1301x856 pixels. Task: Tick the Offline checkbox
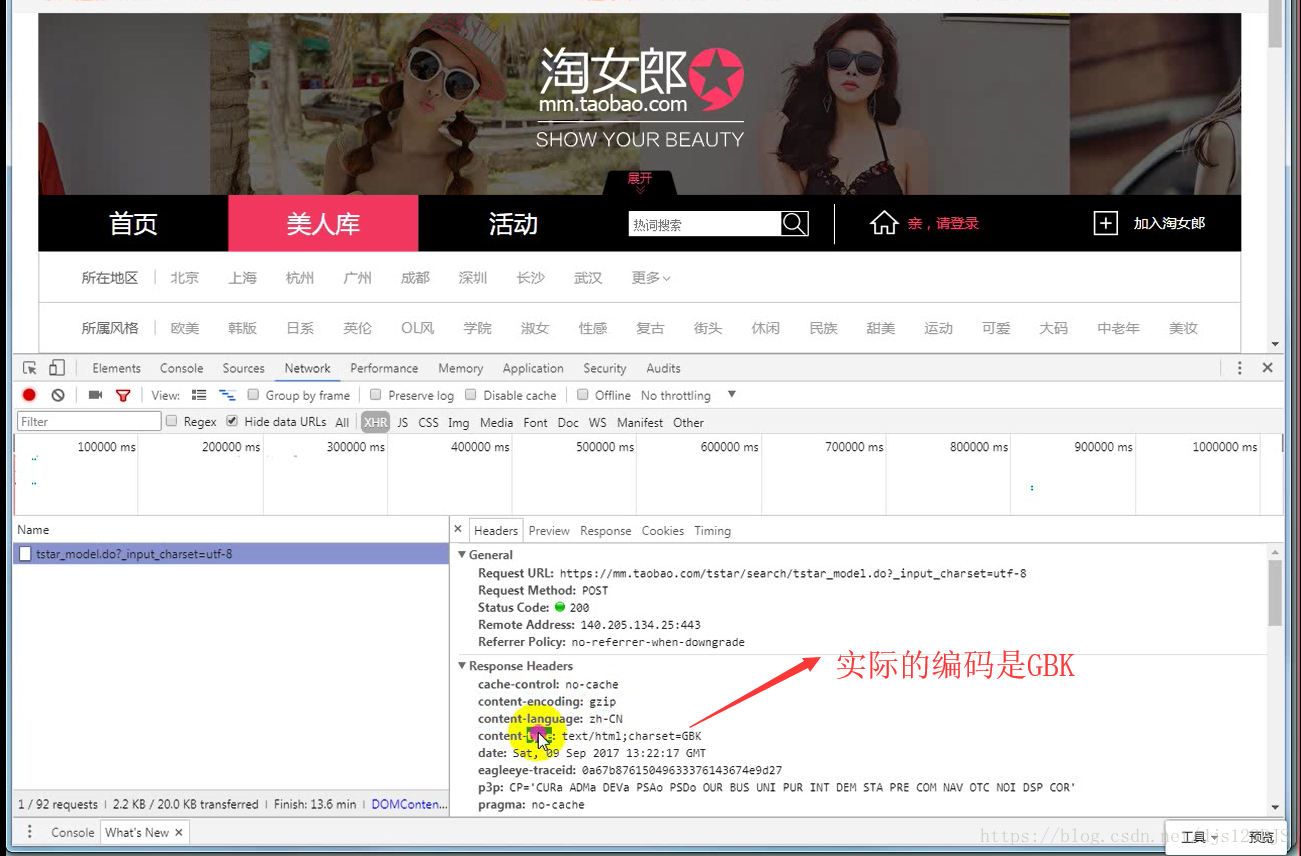582,394
